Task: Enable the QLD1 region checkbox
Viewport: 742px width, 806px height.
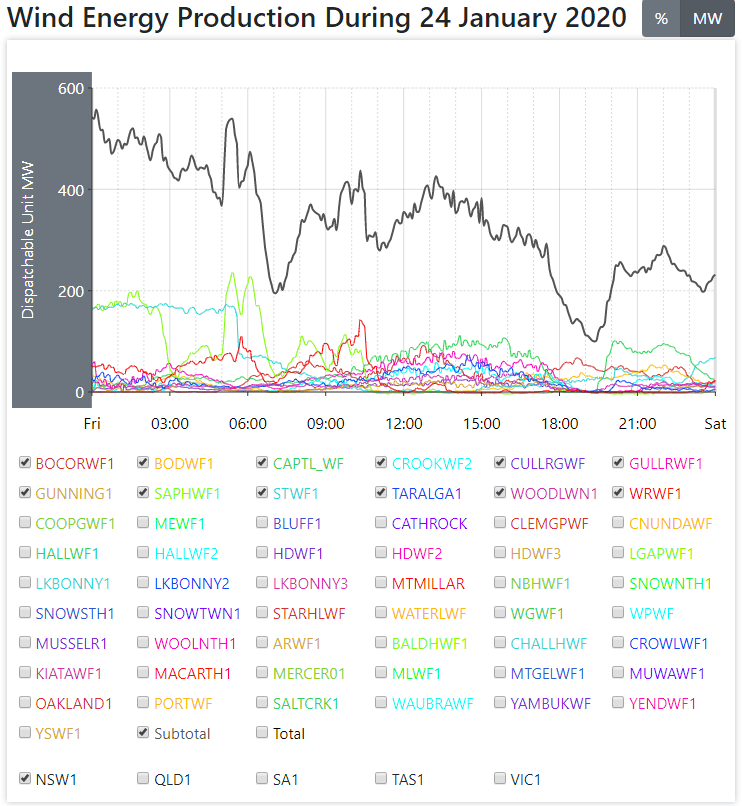Action: (x=144, y=778)
